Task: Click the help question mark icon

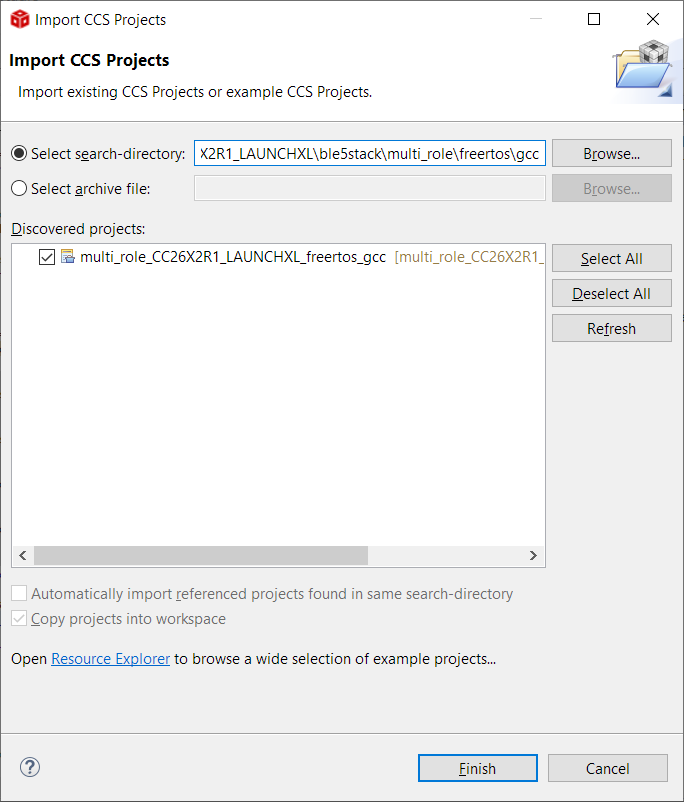Action: (x=29, y=767)
